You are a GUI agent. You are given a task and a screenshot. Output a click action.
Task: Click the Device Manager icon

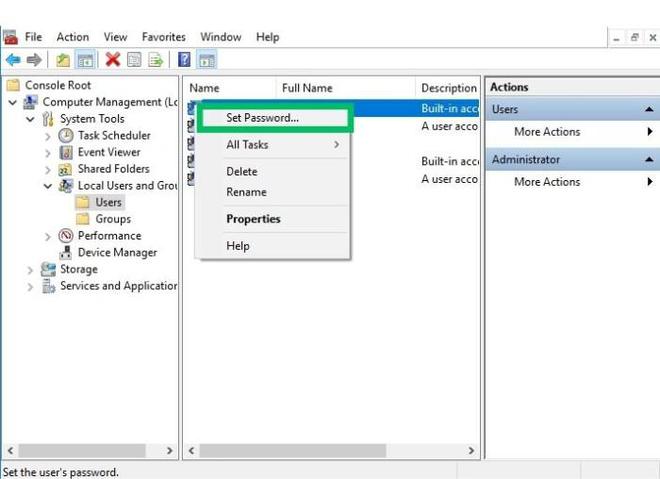point(66,253)
